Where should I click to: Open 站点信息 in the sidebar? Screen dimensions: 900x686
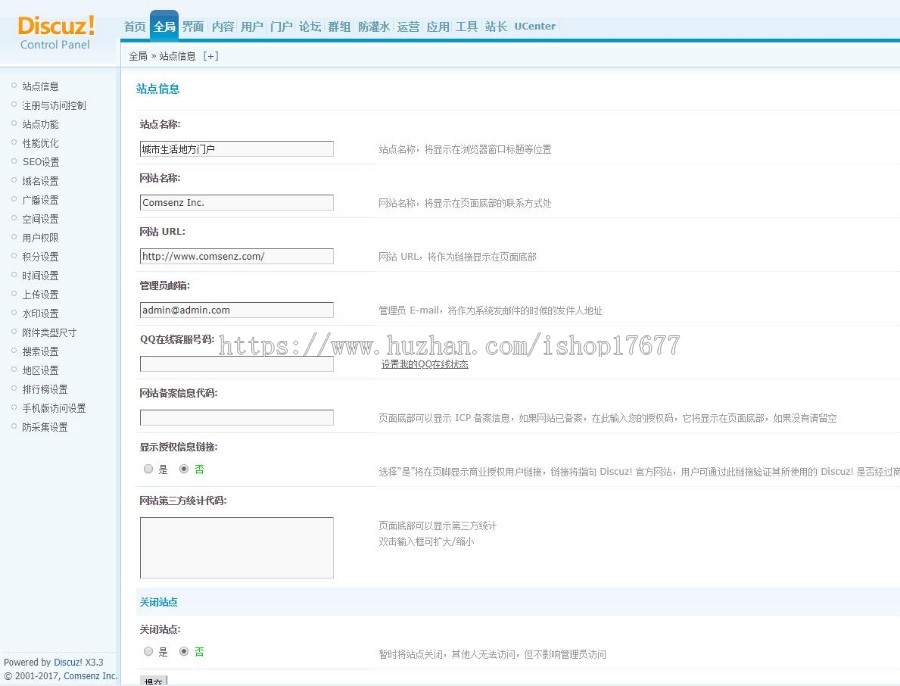(x=40, y=86)
